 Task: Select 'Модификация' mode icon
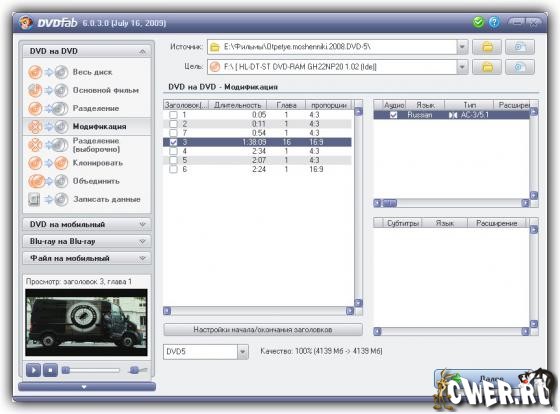tap(48, 126)
